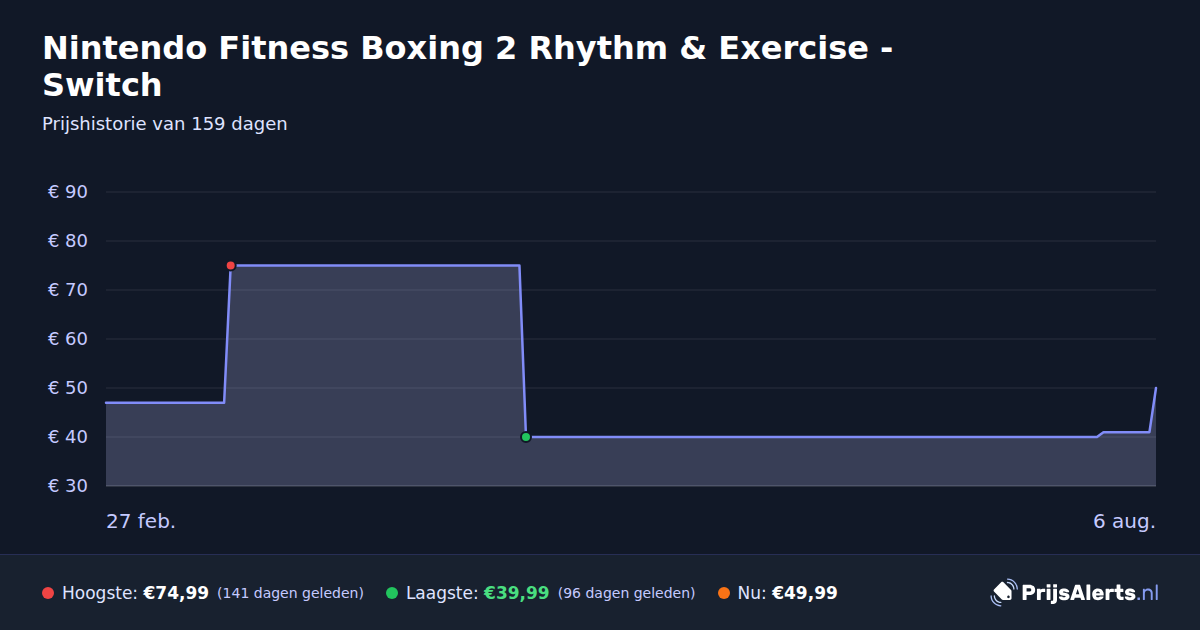Image resolution: width=1200 pixels, height=630 pixels.
Task: Click the Prijshistorie van 159 dagen subtitle
Action: pyautogui.click(x=165, y=124)
